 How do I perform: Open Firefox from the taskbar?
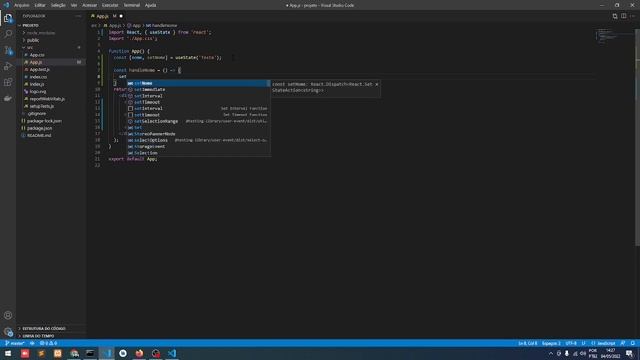139,353
